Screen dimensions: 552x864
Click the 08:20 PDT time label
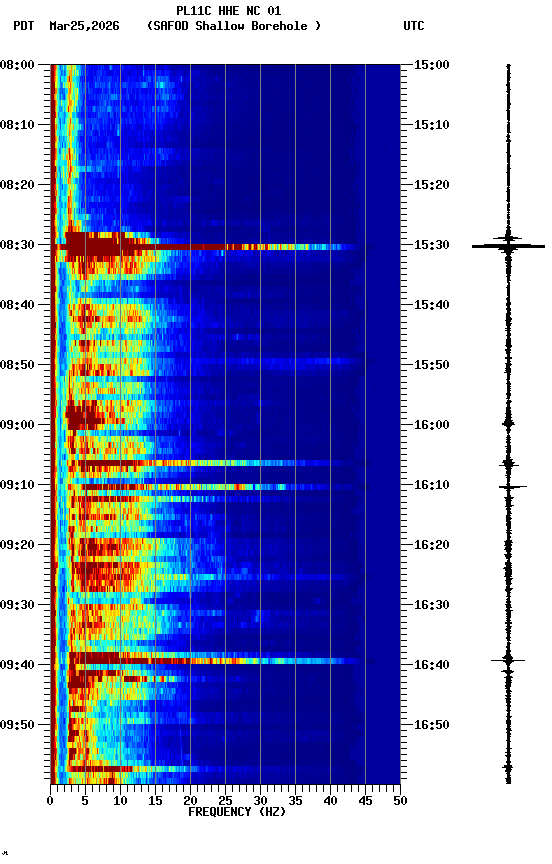click(17, 185)
